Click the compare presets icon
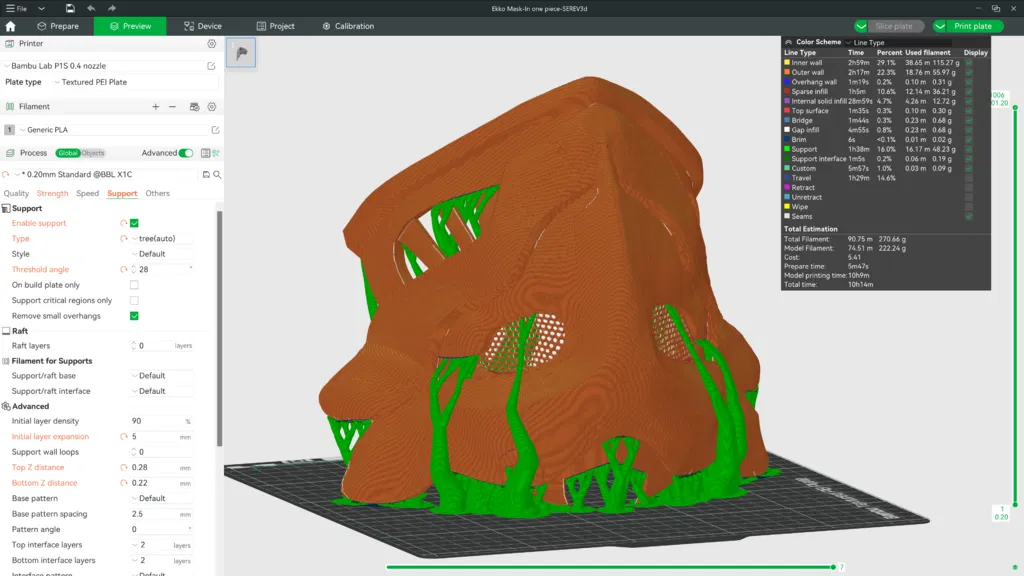1024x576 pixels. coord(216,153)
